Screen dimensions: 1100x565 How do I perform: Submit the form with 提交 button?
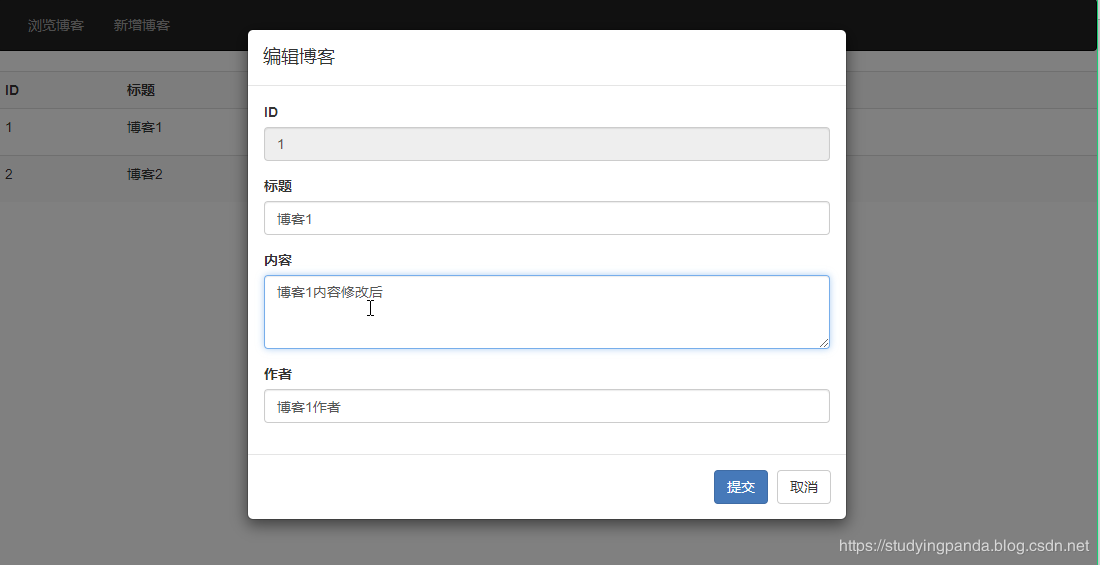pos(740,487)
